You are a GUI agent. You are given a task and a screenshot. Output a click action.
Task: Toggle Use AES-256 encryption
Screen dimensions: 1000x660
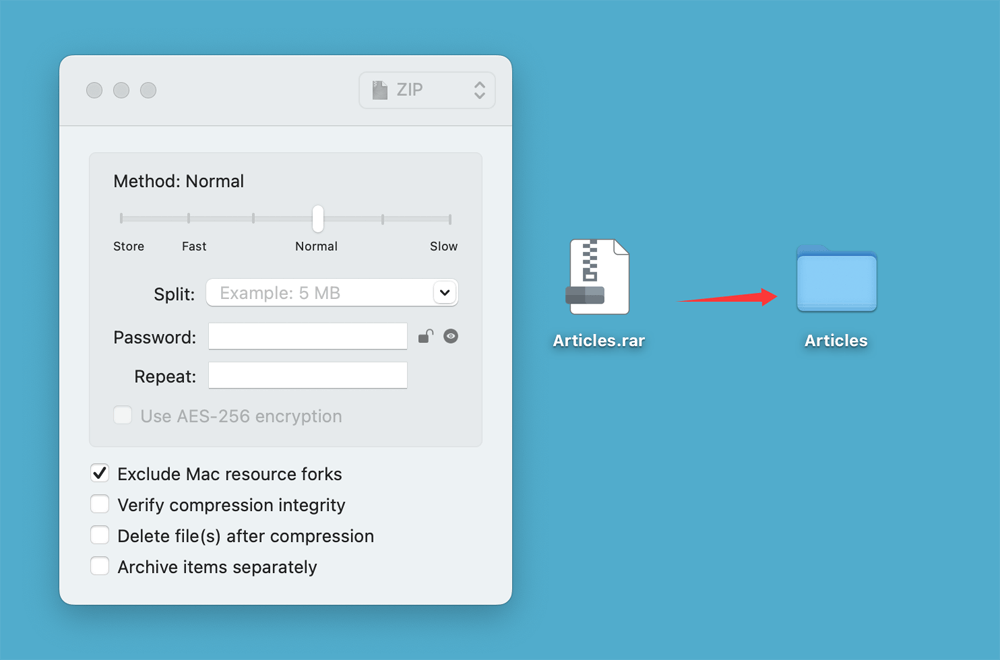[122, 415]
